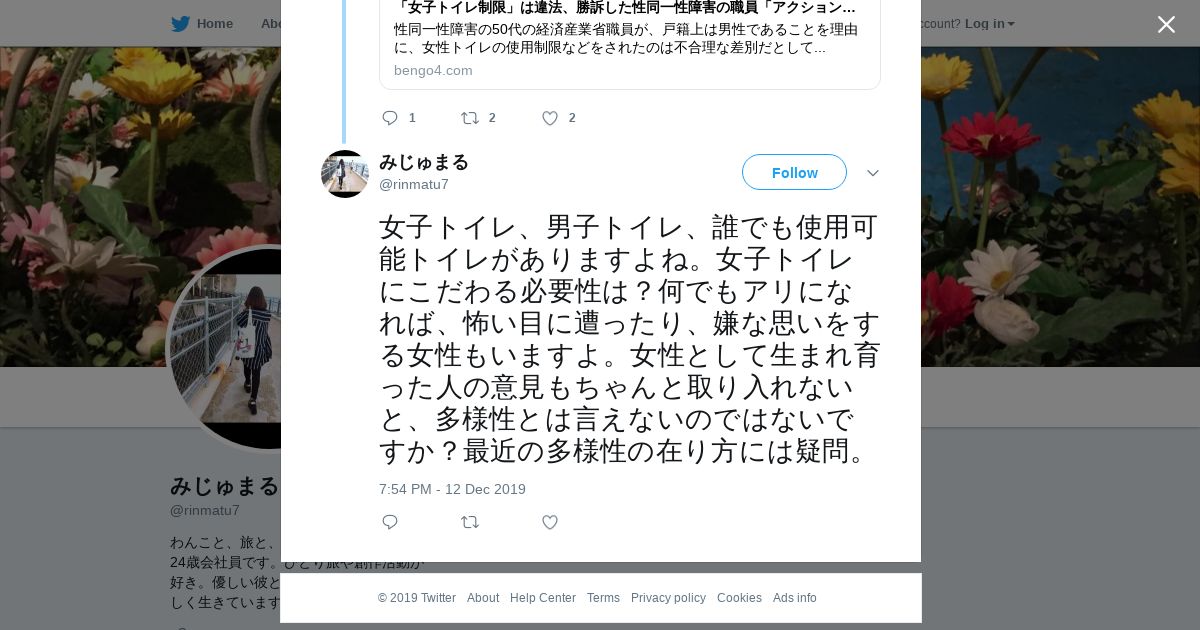Open the Help Center footer link

543,598
